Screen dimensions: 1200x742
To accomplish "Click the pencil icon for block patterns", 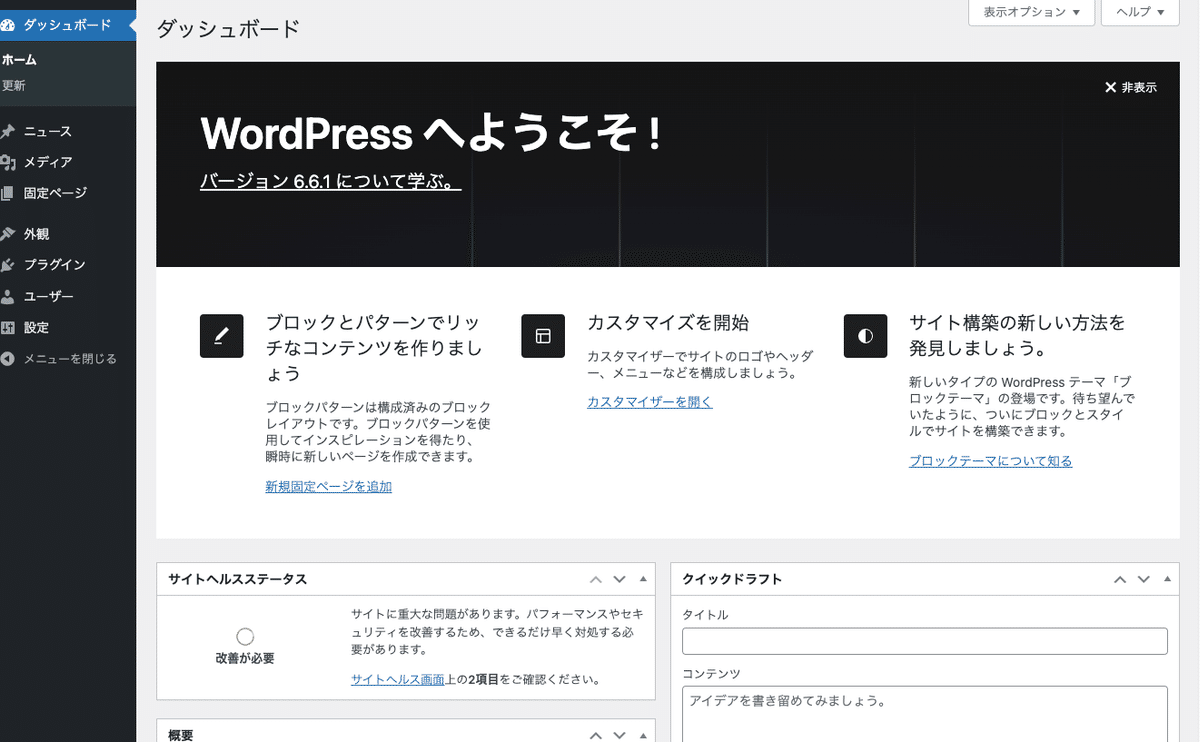I will tap(222, 336).
